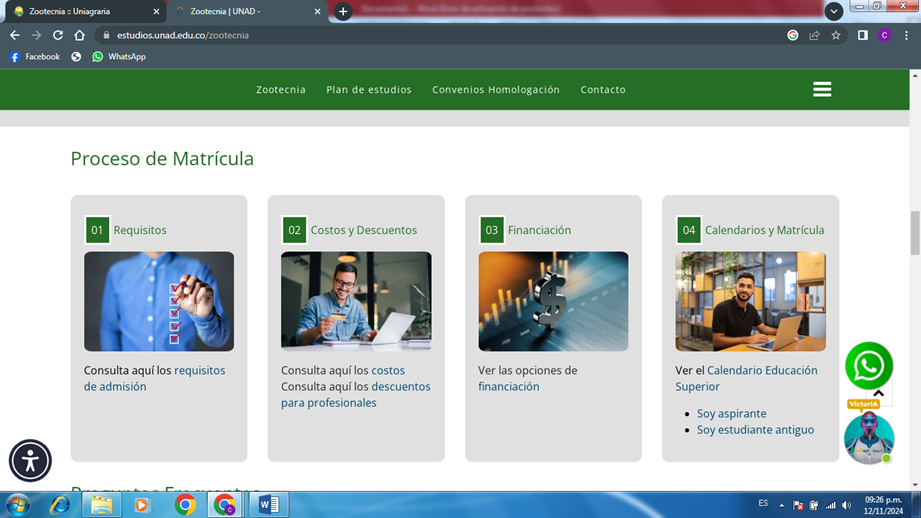Image resolution: width=921 pixels, height=518 pixels.
Task: Click the Victoria chatbot avatar
Action: click(868, 437)
